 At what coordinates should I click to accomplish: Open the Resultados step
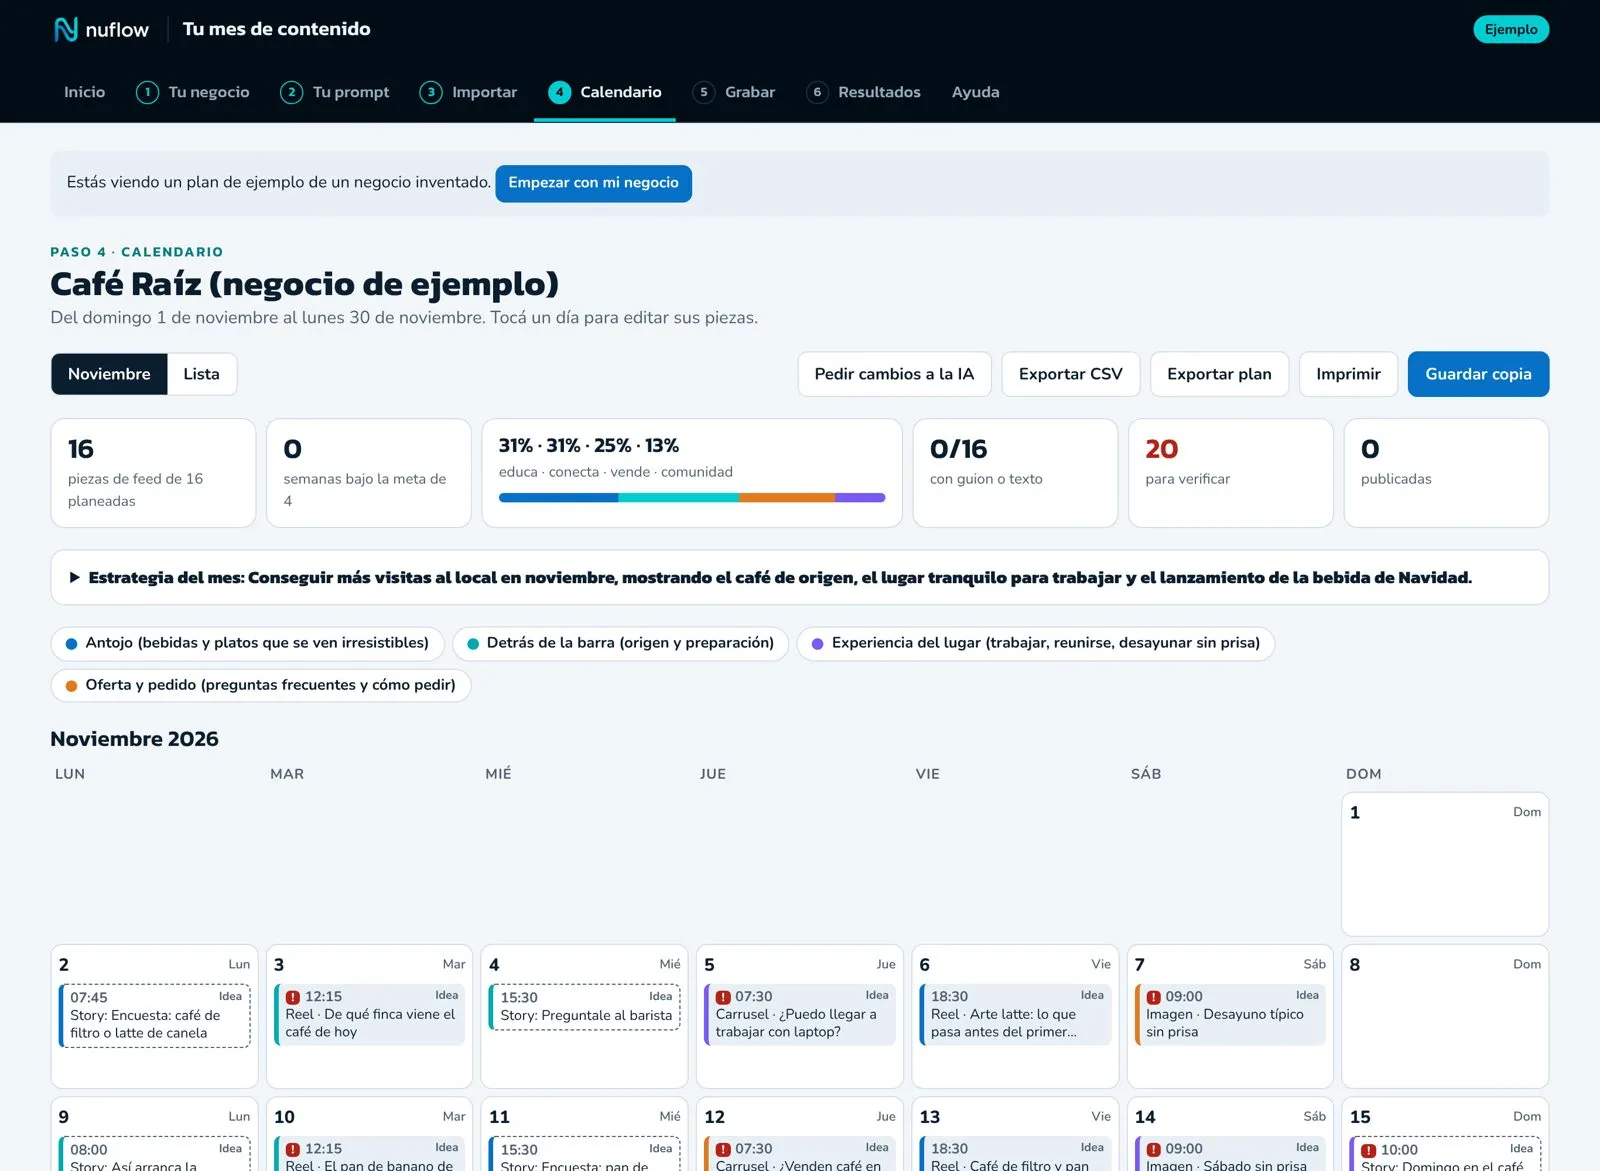864,92
